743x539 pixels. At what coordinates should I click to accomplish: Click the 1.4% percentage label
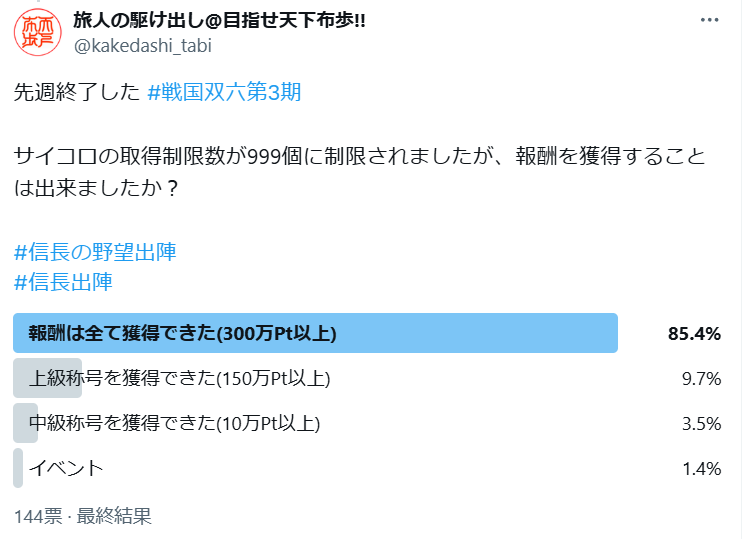pos(701,468)
